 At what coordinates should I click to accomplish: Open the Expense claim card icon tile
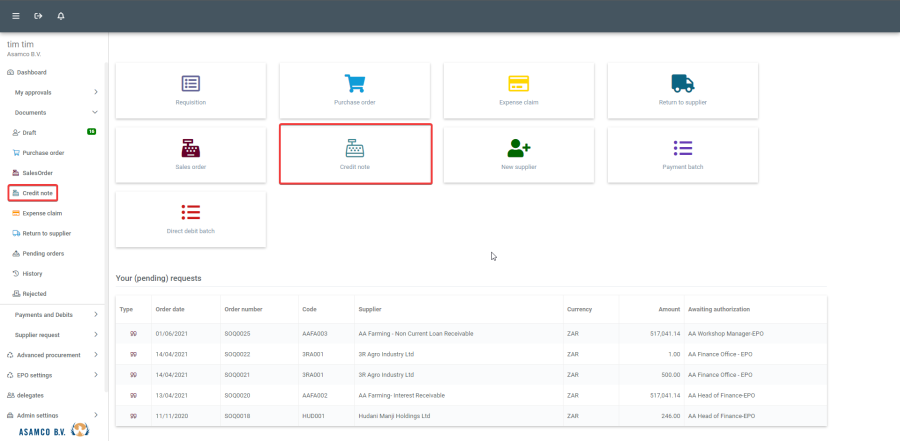518,90
